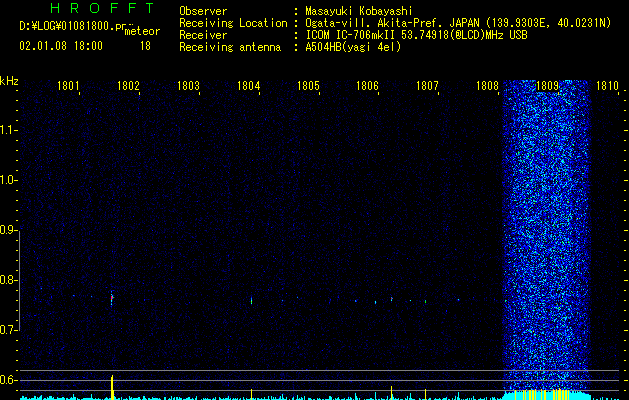Click the 0.7 kHz frequency axis label
This screenshot has height=400, width=629.
(x=8, y=330)
